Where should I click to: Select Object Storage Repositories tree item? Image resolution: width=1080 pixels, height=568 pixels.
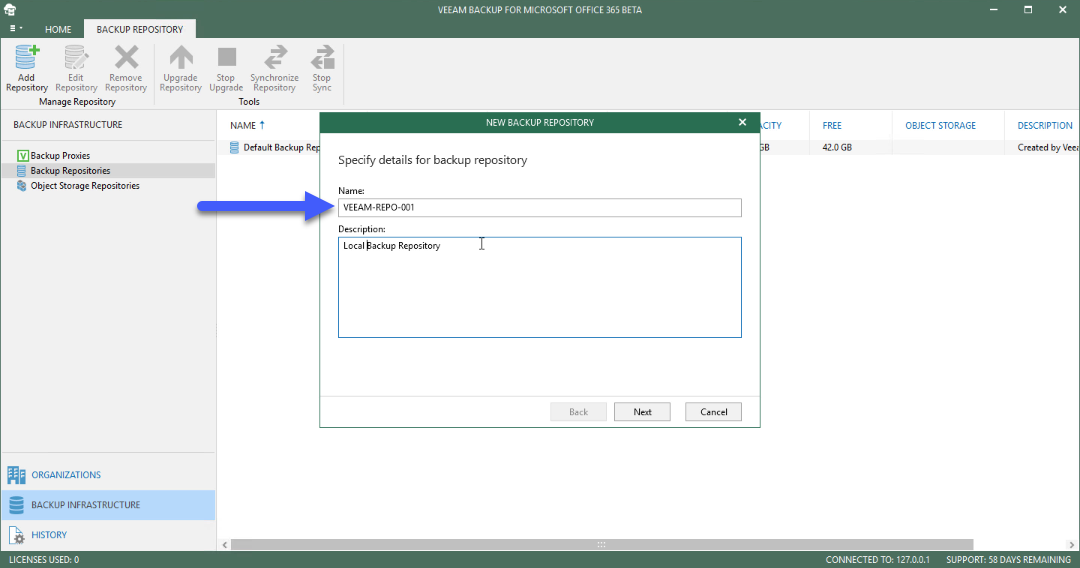pyautogui.click(x=85, y=186)
